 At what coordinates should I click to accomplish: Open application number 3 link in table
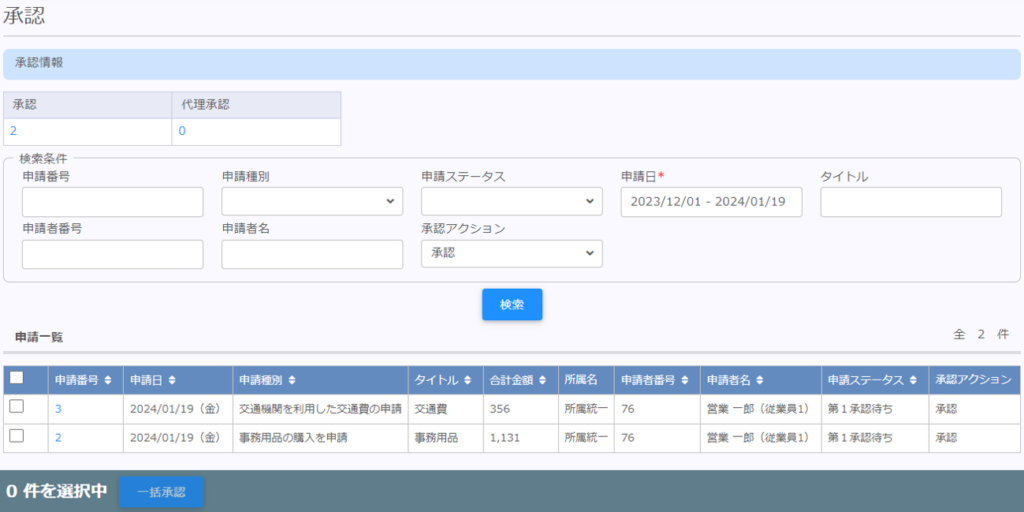(x=58, y=408)
